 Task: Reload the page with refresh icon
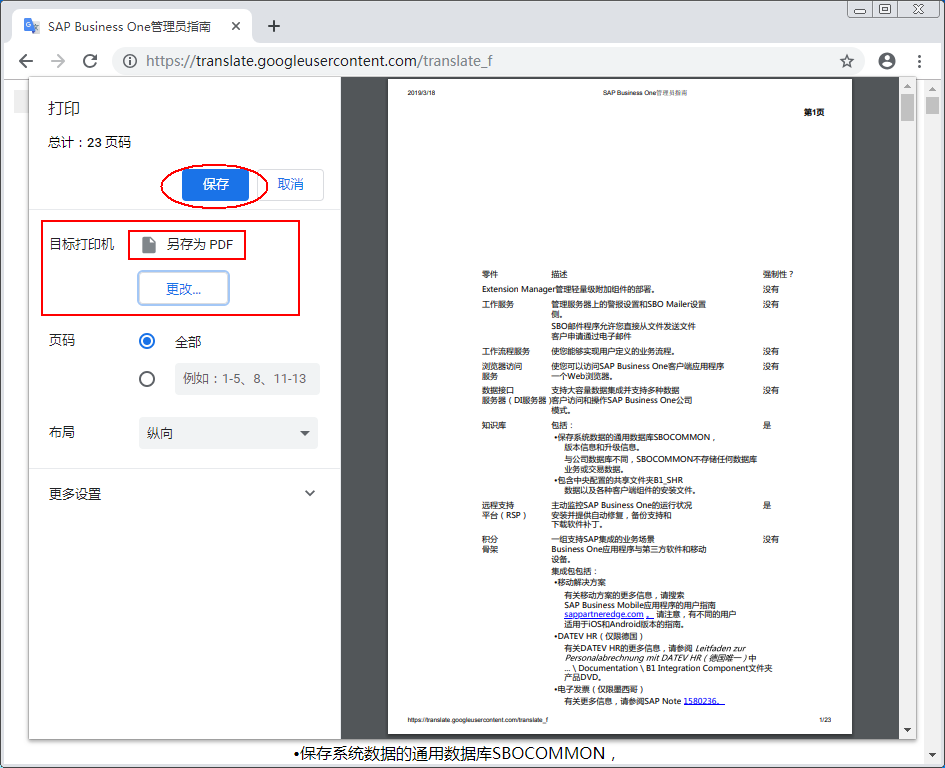(90, 61)
